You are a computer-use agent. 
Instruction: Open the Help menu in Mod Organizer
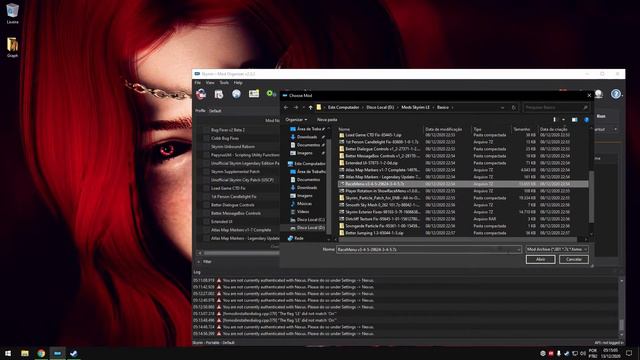coord(238,82)
